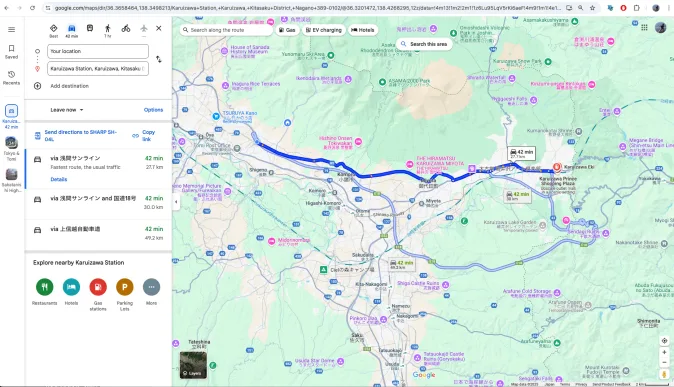Select the route via 上信越自動車道
Viewport: 674px width, 387px height.
click(98, 233)
